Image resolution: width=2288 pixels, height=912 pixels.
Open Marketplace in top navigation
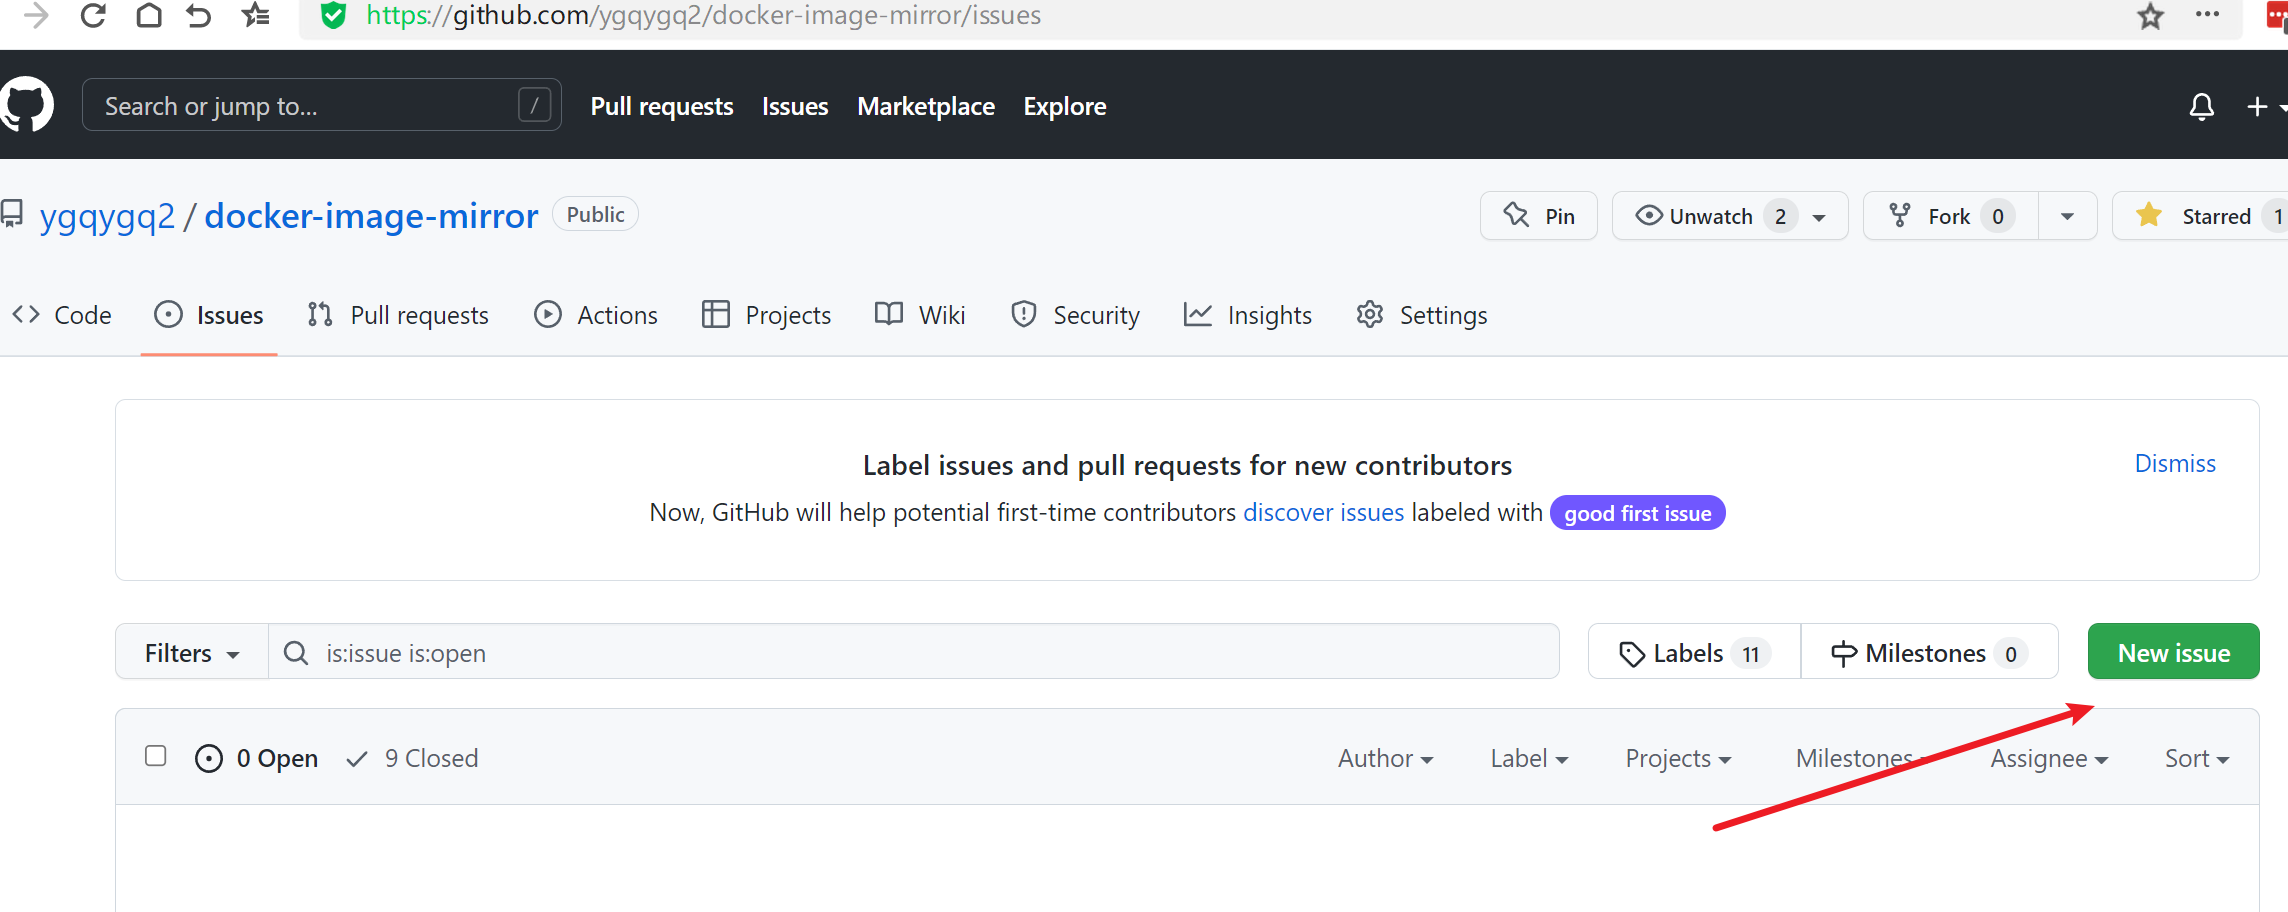point(926,106)
